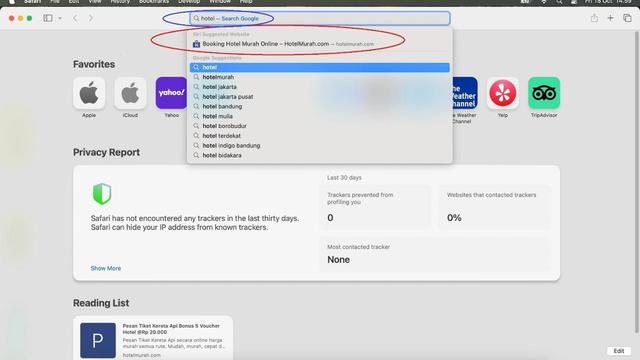Open the Help menu
Screen dimensions: 640x360
246,2
